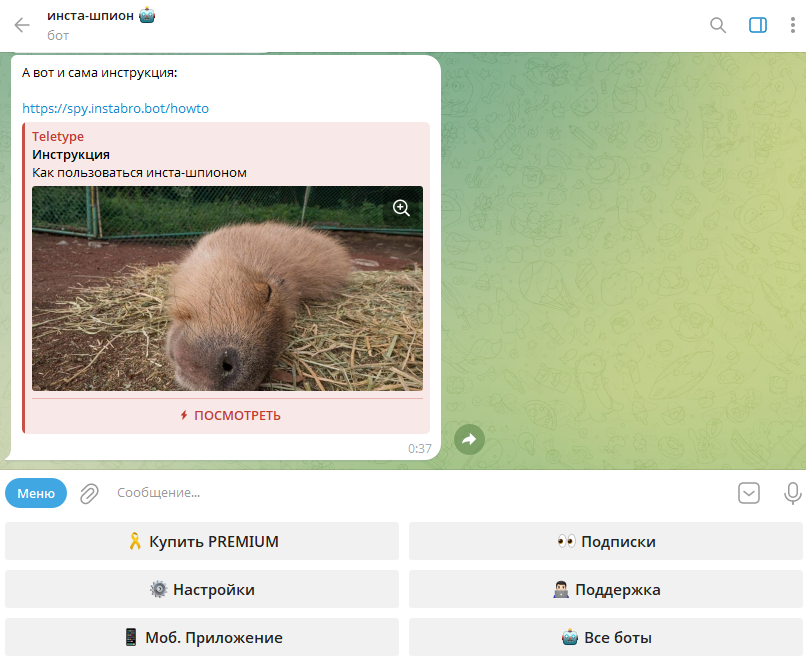Open the spy.instabro.bot/howto link
Screen dimensions: 806x661
[115, 108]
